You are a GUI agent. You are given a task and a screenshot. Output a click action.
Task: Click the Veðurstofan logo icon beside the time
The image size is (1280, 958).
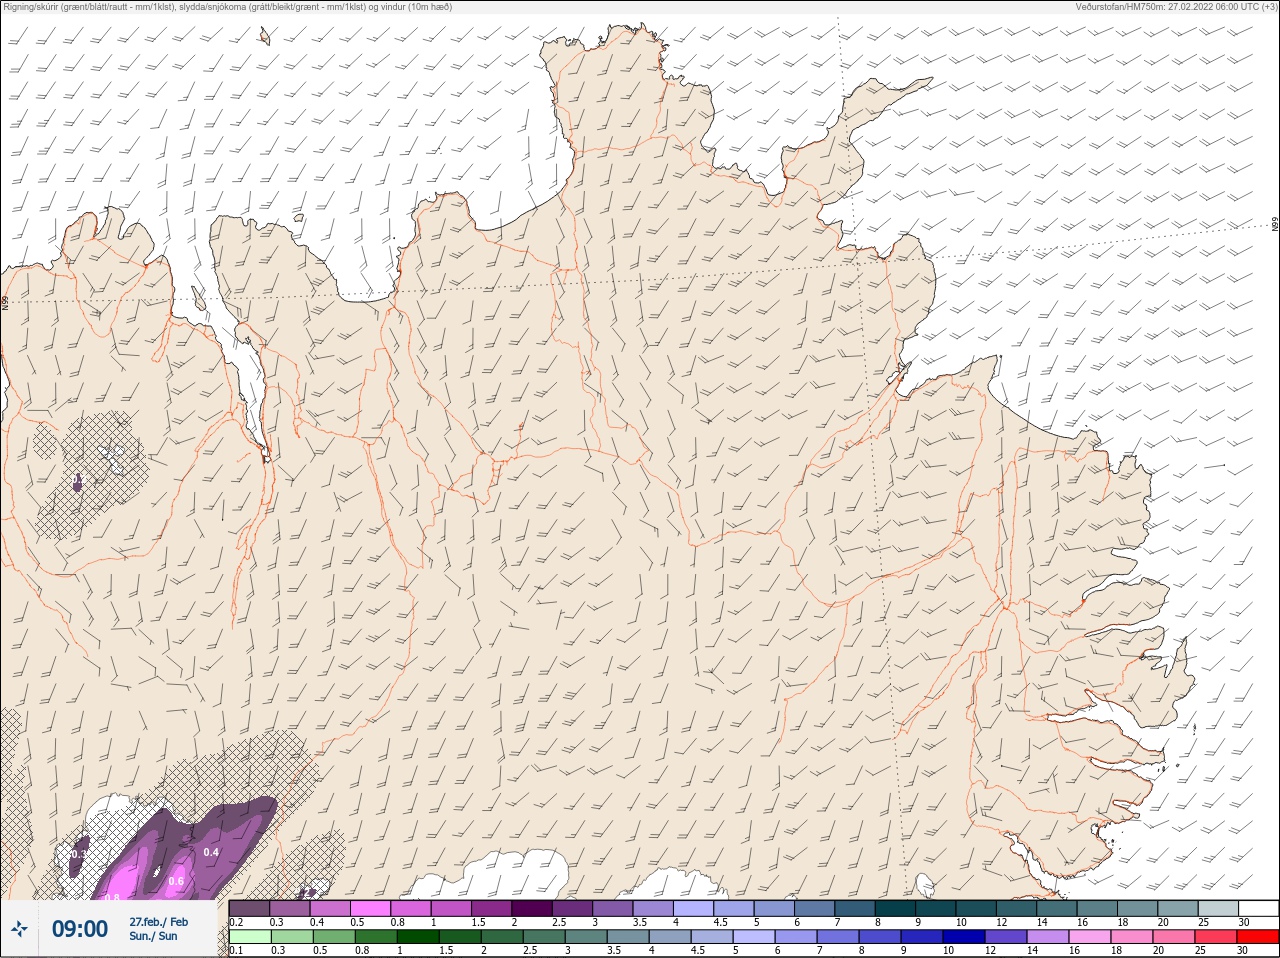(19, 929)
